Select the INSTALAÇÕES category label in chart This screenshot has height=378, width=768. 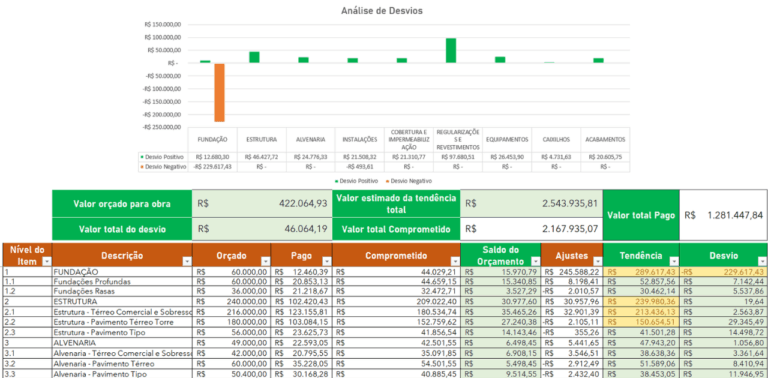coord(360,140)
